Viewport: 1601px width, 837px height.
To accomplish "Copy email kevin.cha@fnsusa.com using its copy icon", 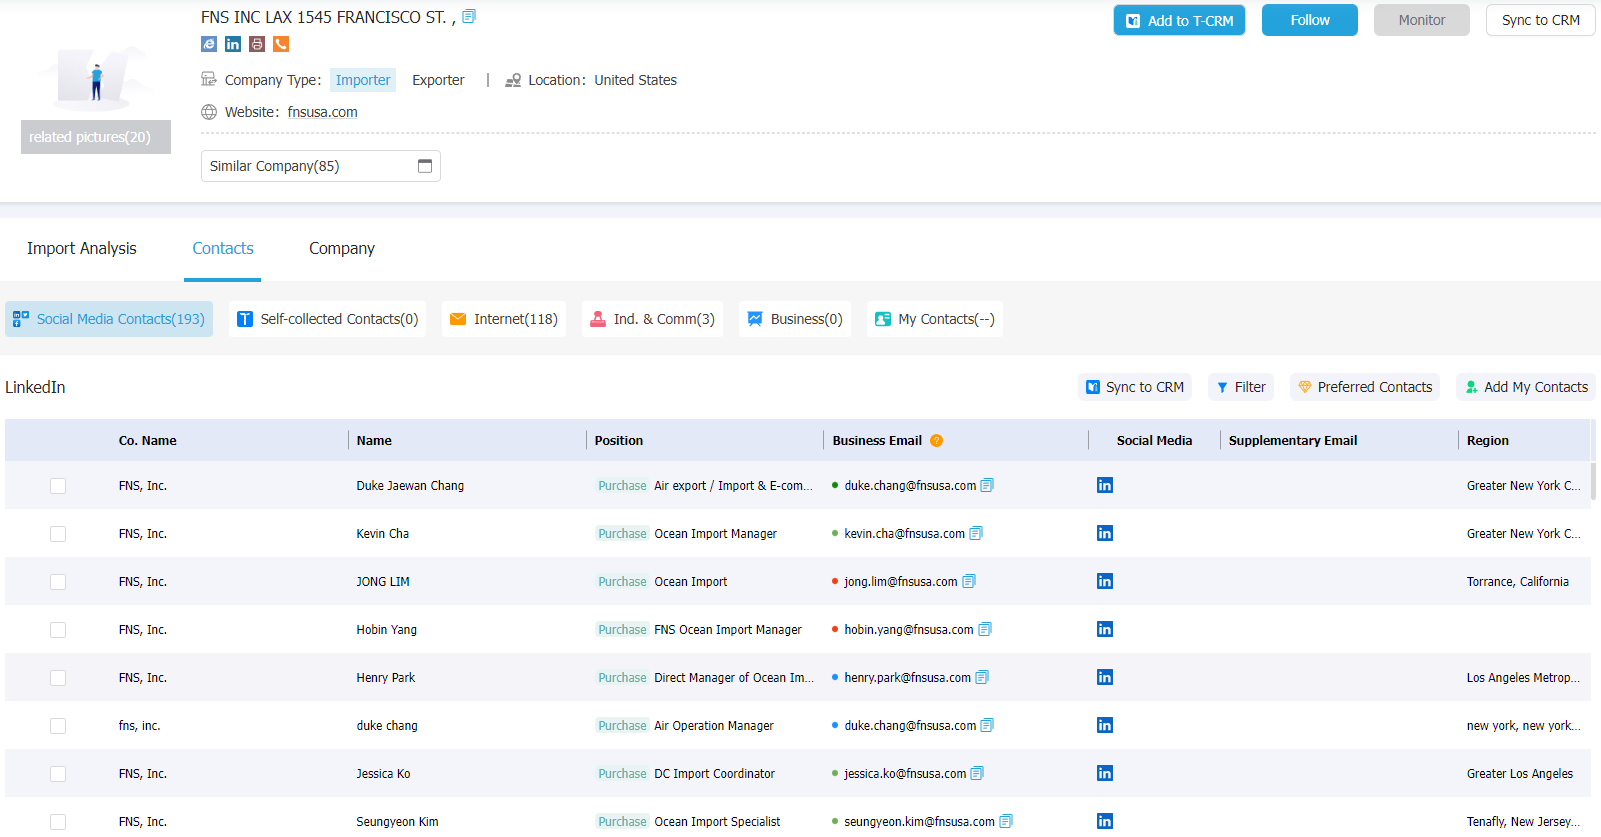I will pos(976,533).
